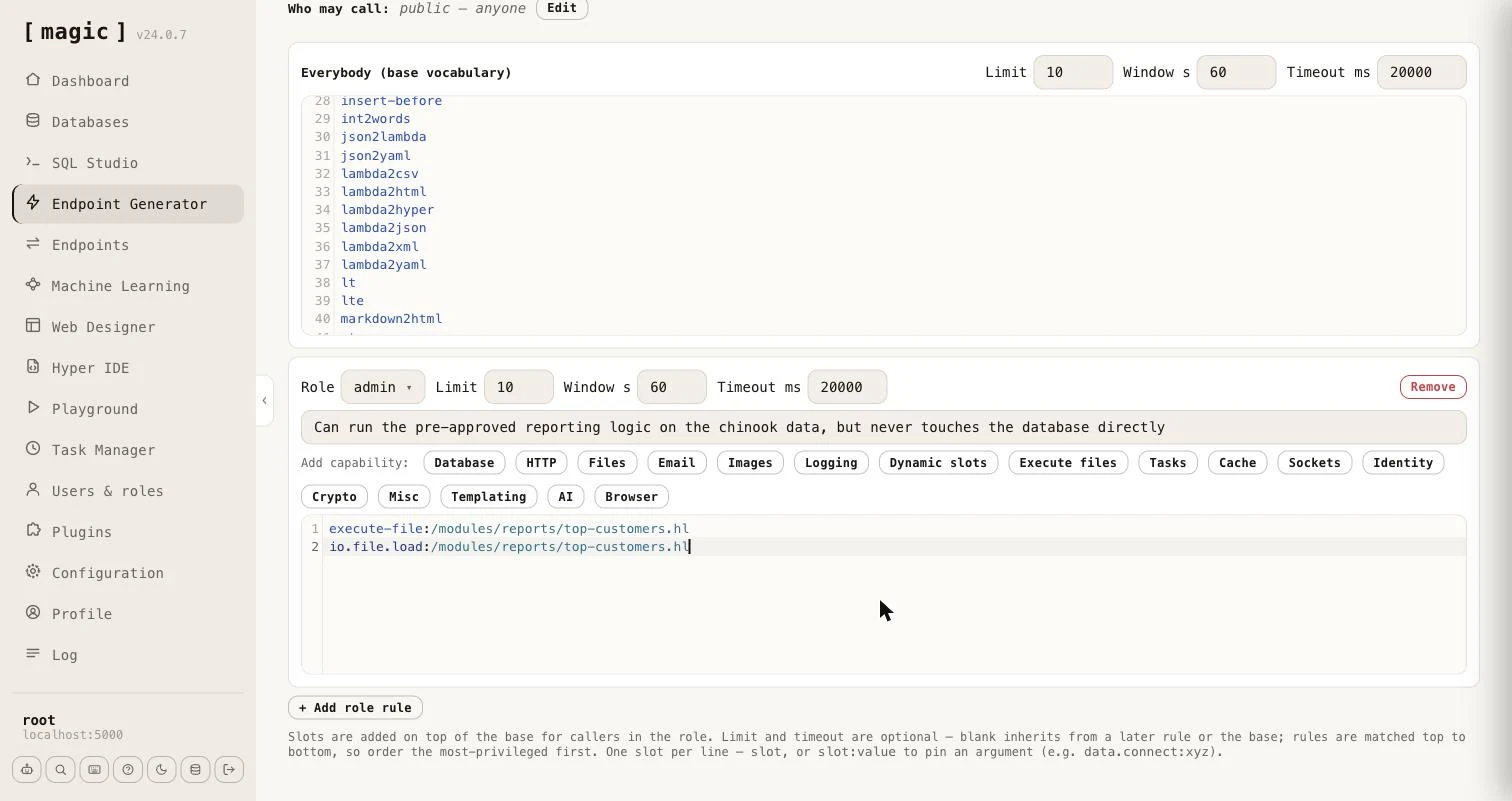The image size is (1512, 801).
Task: Open the Role admin dropdown
Action: (382, 387)
